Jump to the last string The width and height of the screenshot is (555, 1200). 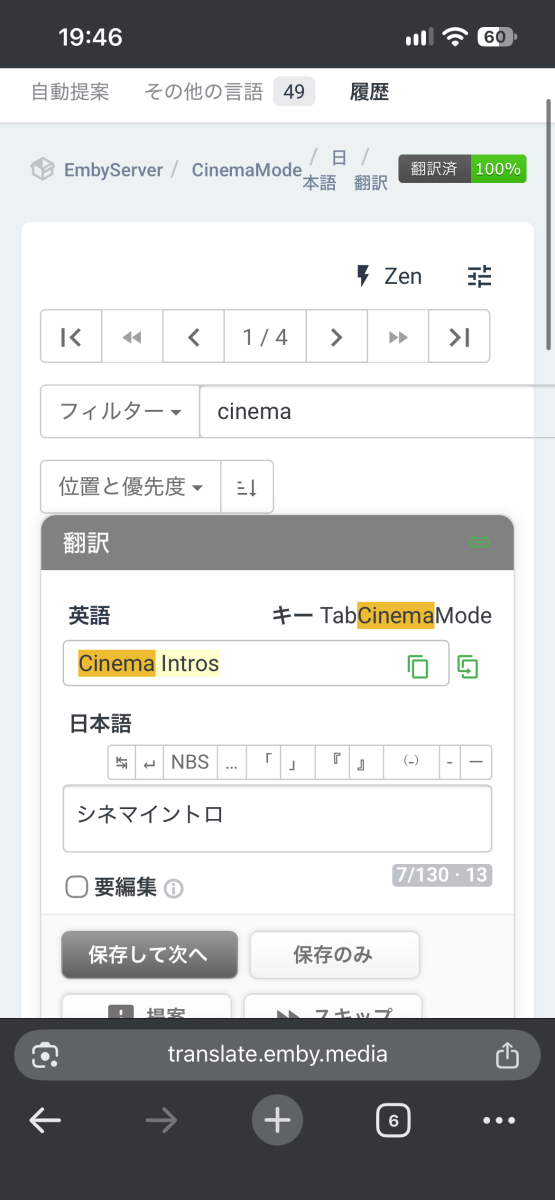point(459,337)
